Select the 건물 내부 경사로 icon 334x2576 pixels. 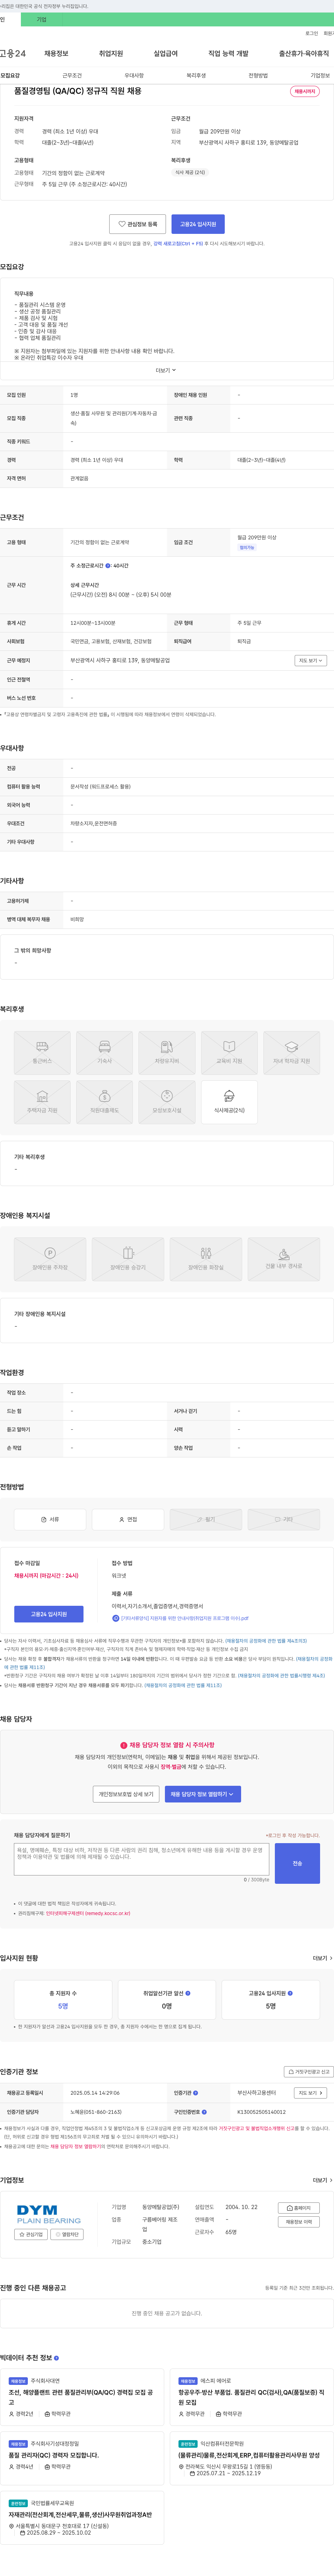tap(284, 1259)
